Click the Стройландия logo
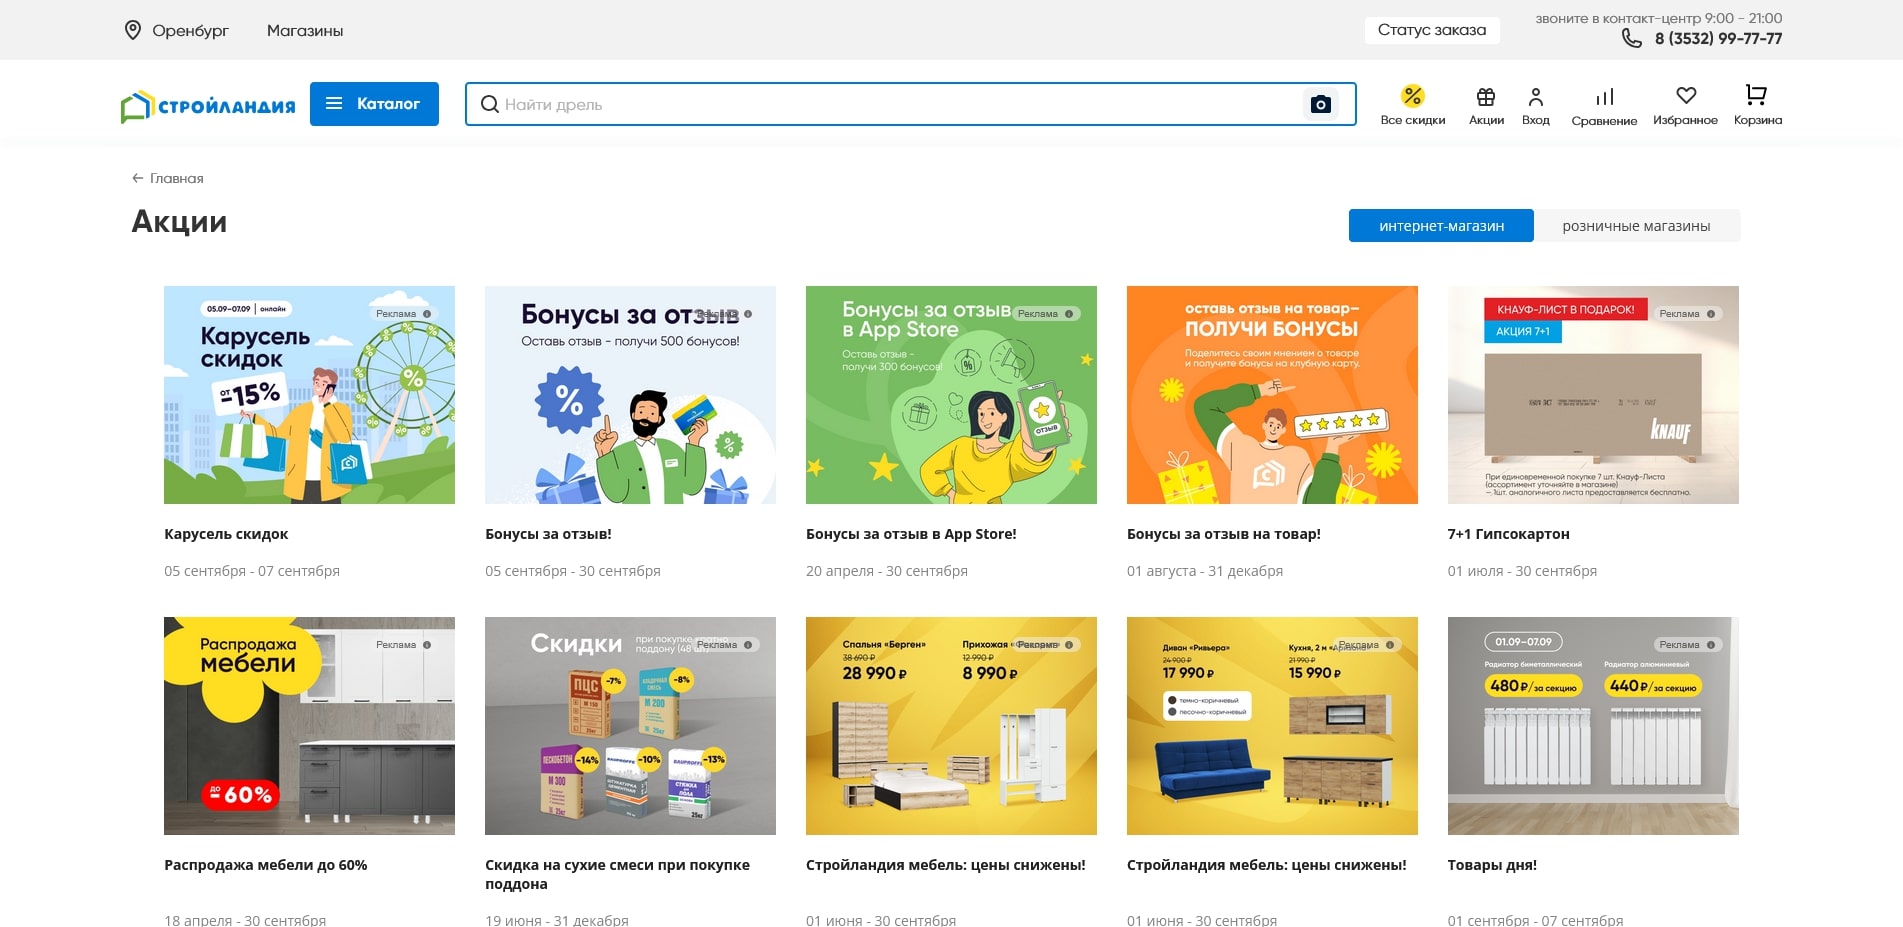Screen dimensions: 1903x927 (x=208, y=105)
